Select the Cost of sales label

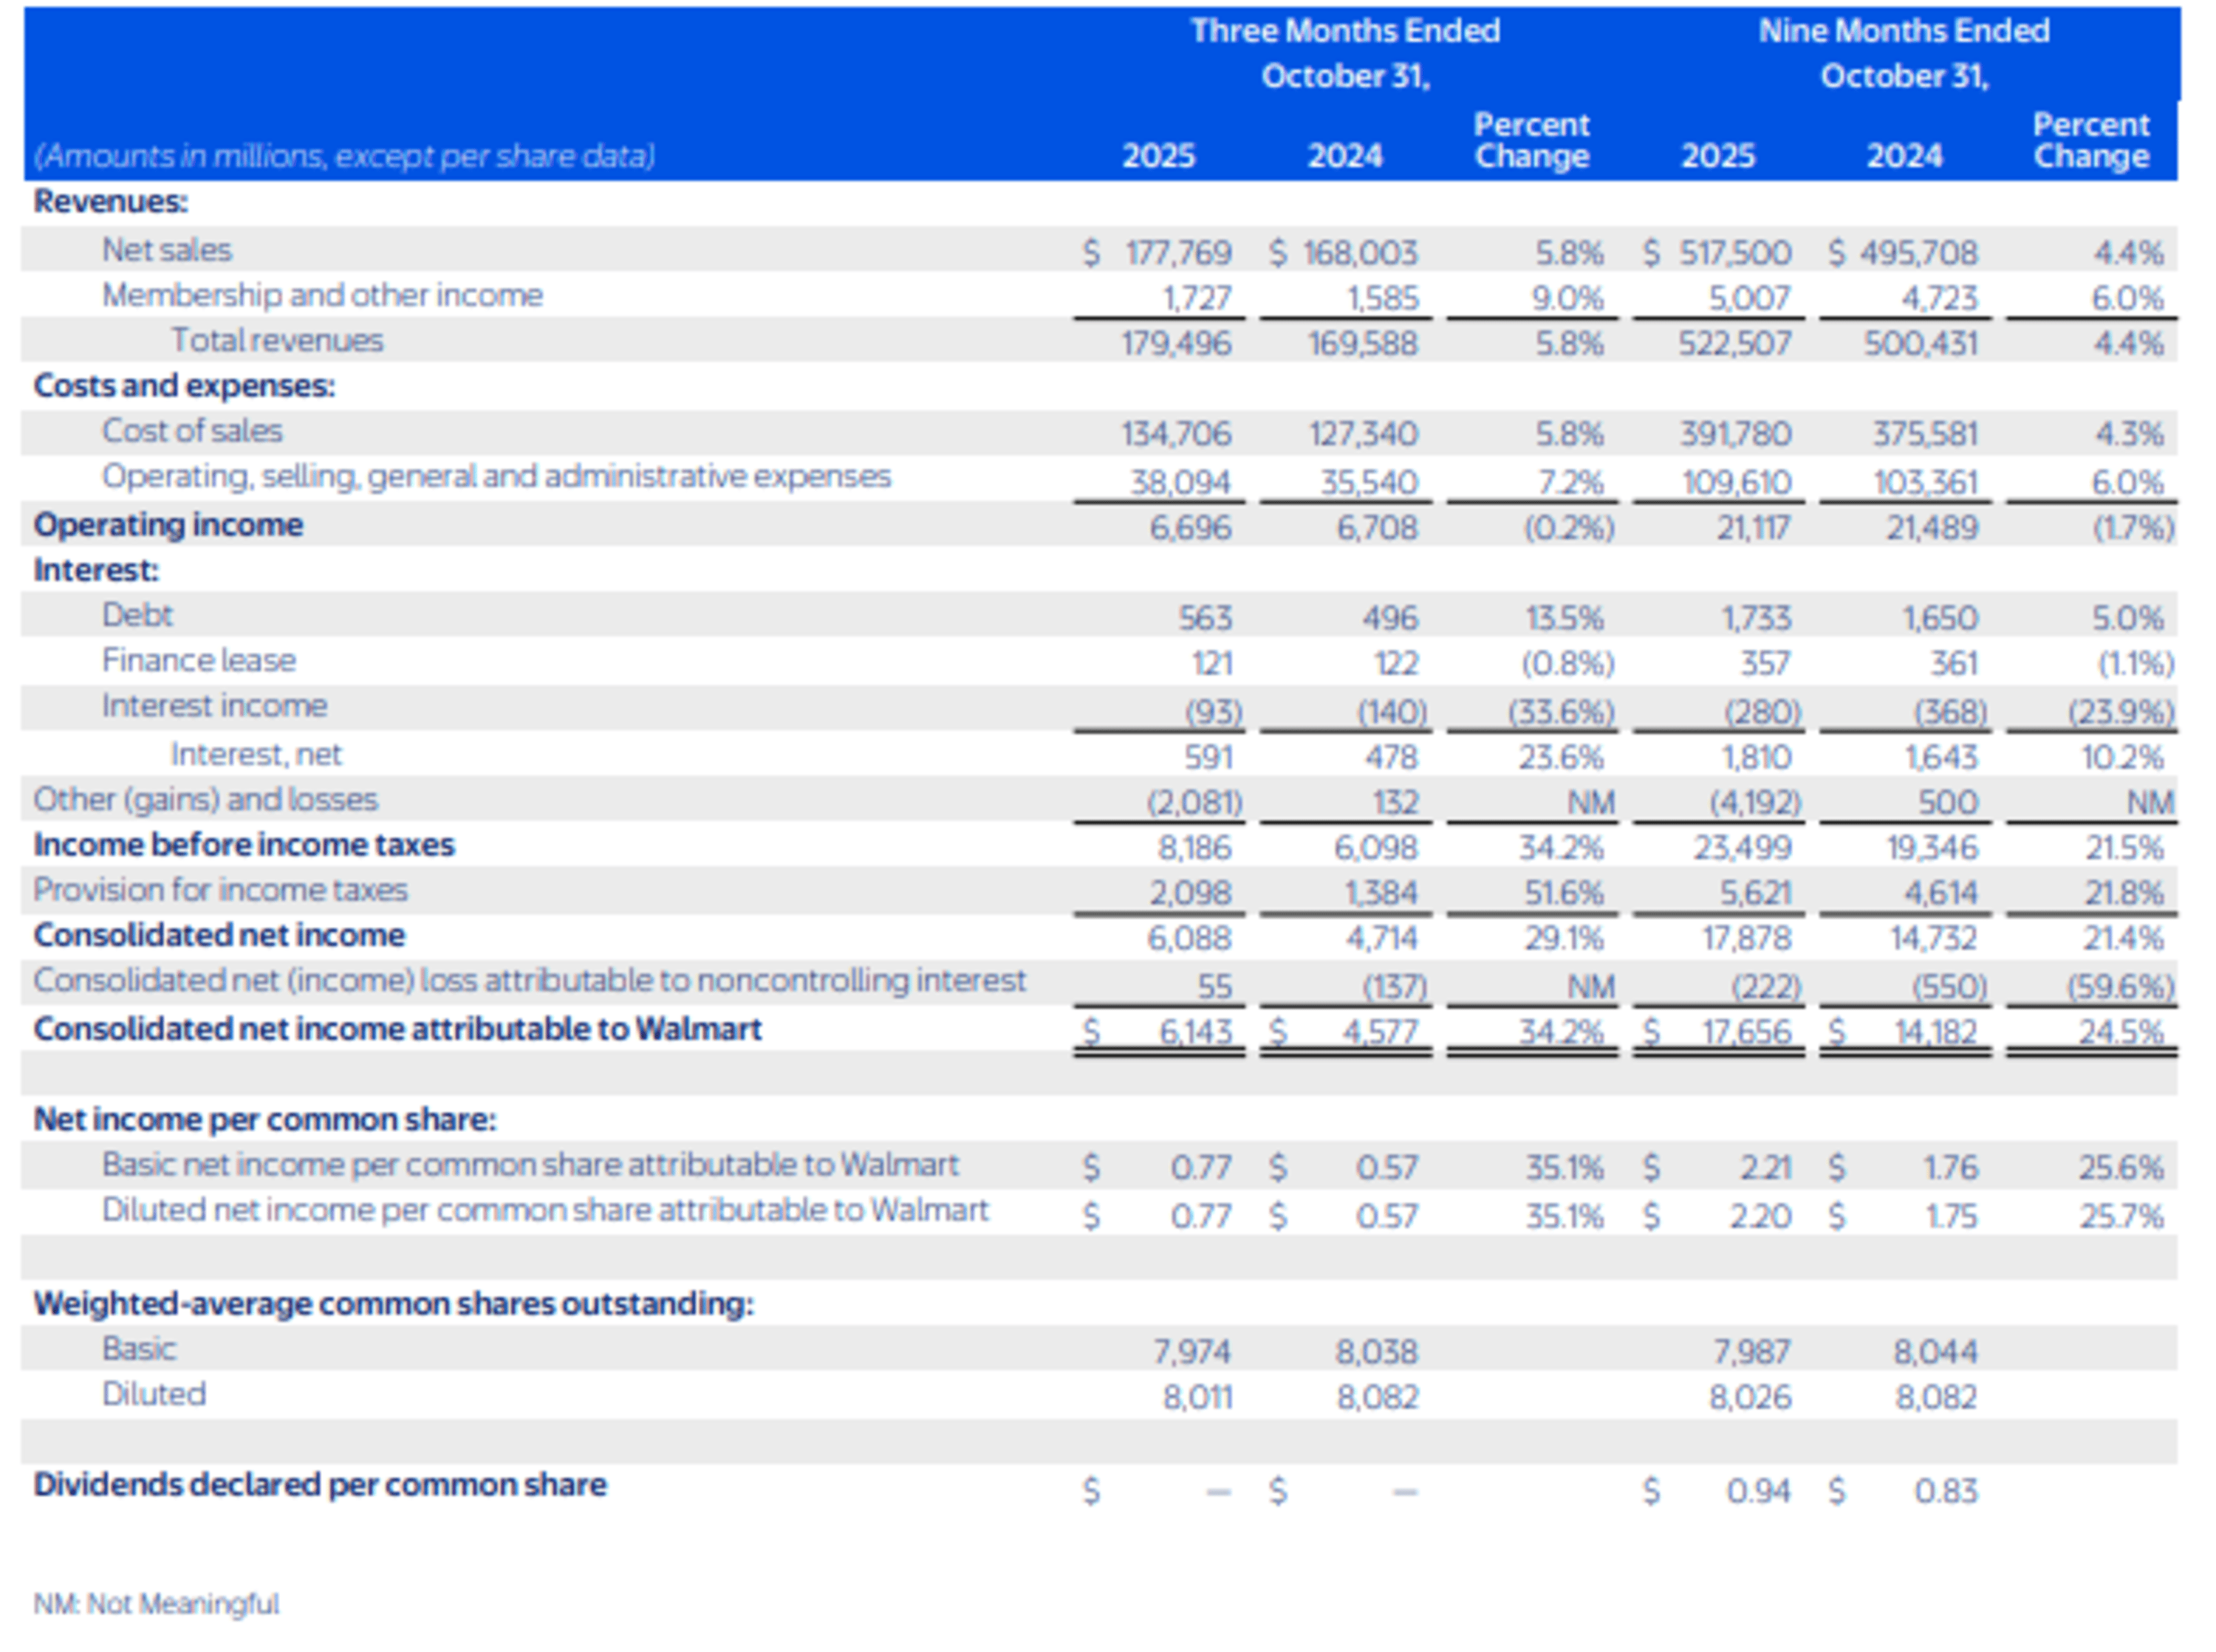192,431
